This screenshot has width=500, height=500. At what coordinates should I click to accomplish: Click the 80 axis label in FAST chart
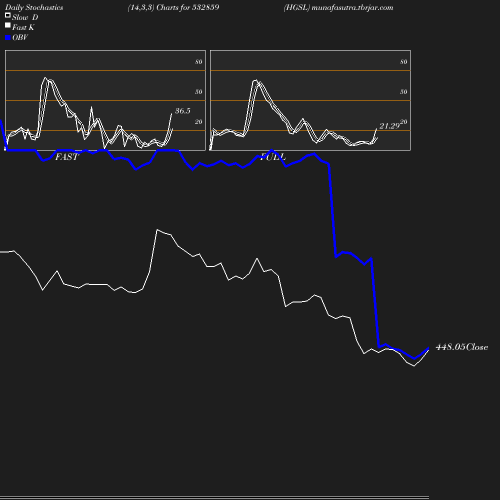199,62
